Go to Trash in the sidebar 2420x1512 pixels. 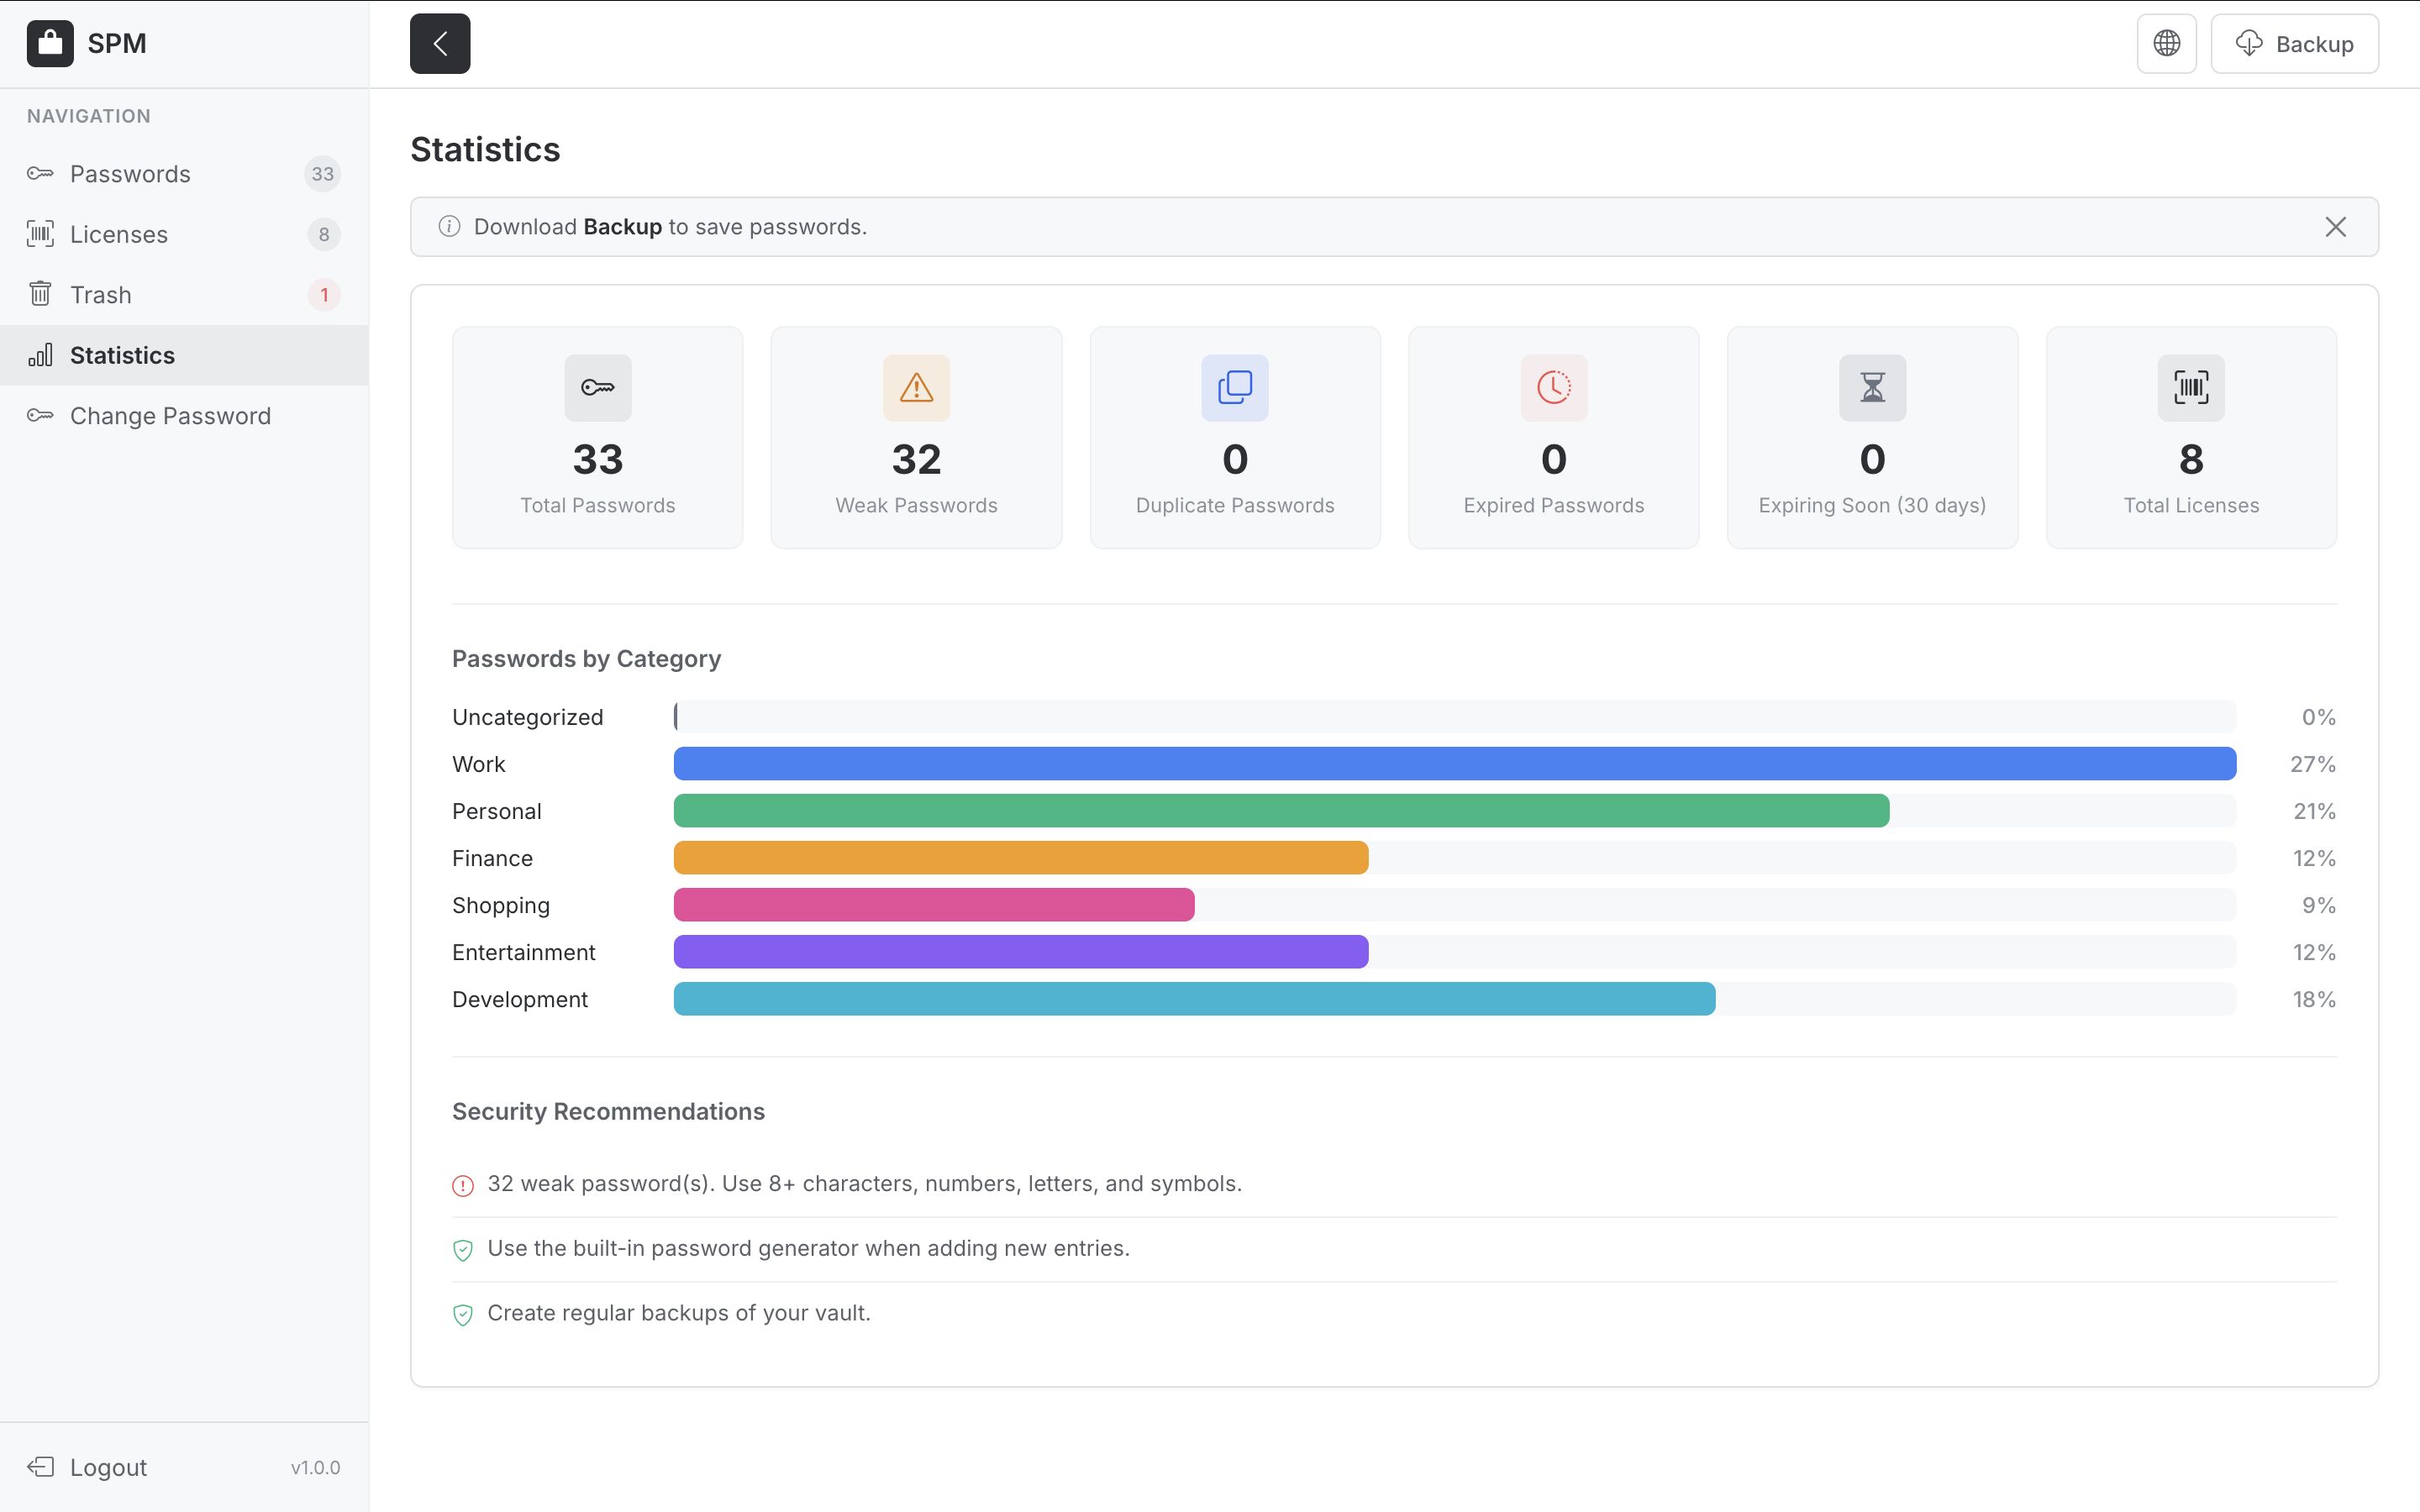(100, 295)
